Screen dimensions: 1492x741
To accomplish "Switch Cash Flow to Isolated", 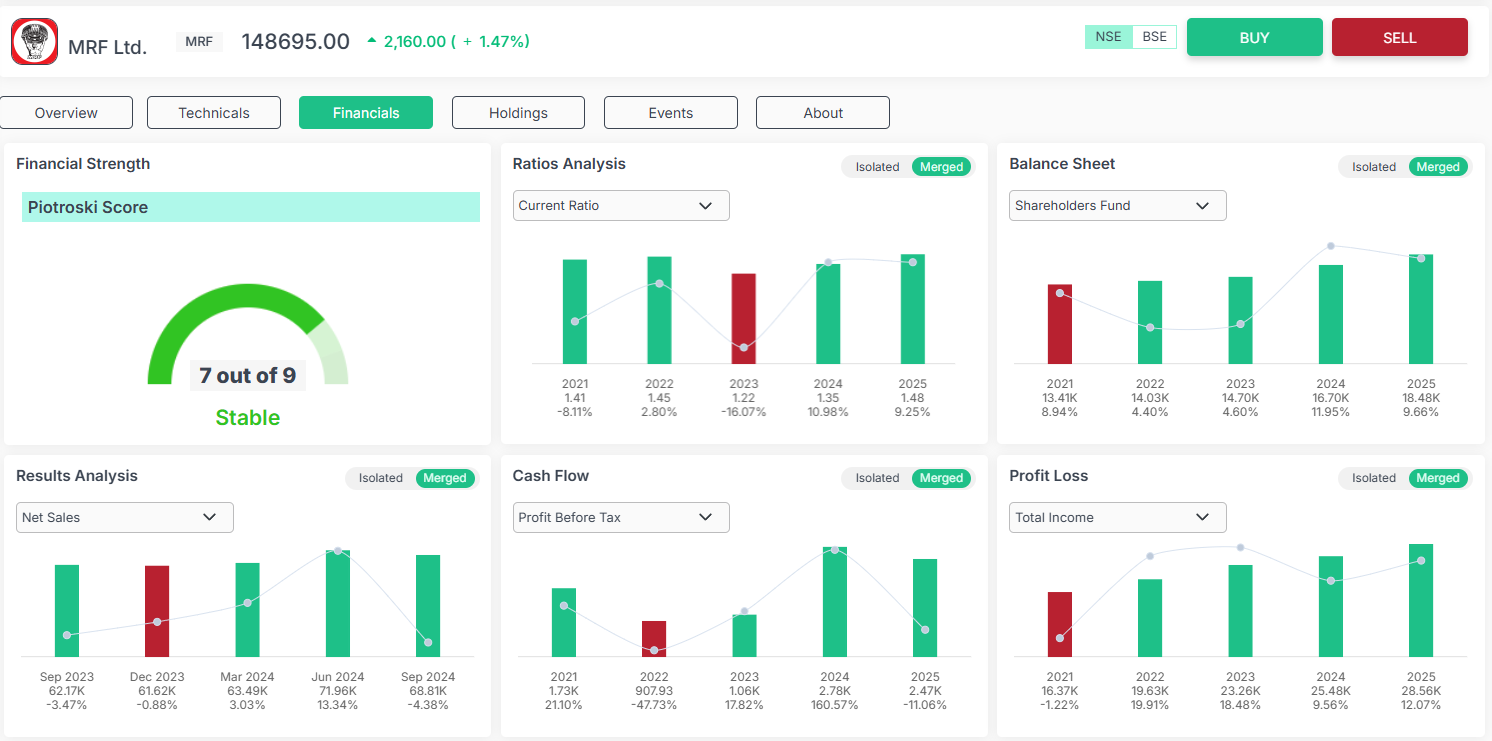I will pos(877,478).
